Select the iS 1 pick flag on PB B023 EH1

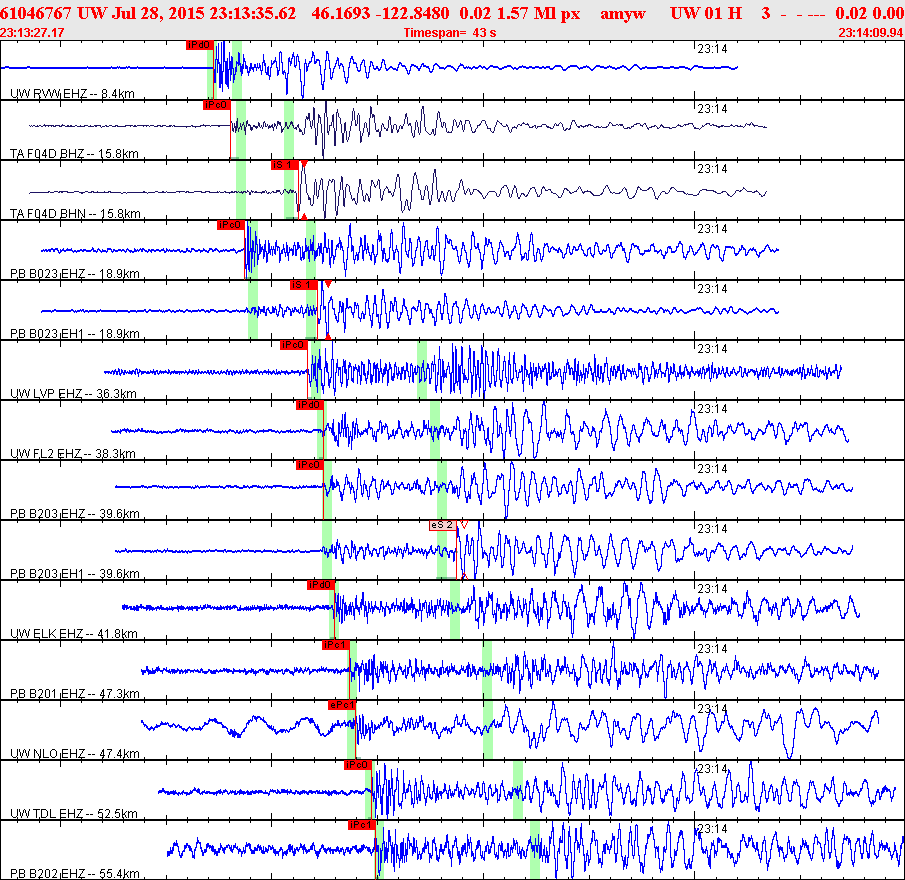point(303,285)
